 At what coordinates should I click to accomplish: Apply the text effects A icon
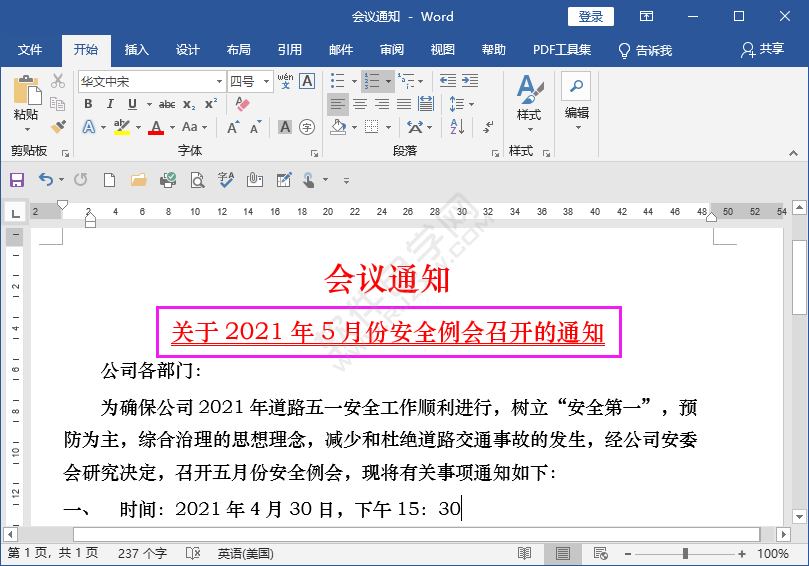coord(89,126)
